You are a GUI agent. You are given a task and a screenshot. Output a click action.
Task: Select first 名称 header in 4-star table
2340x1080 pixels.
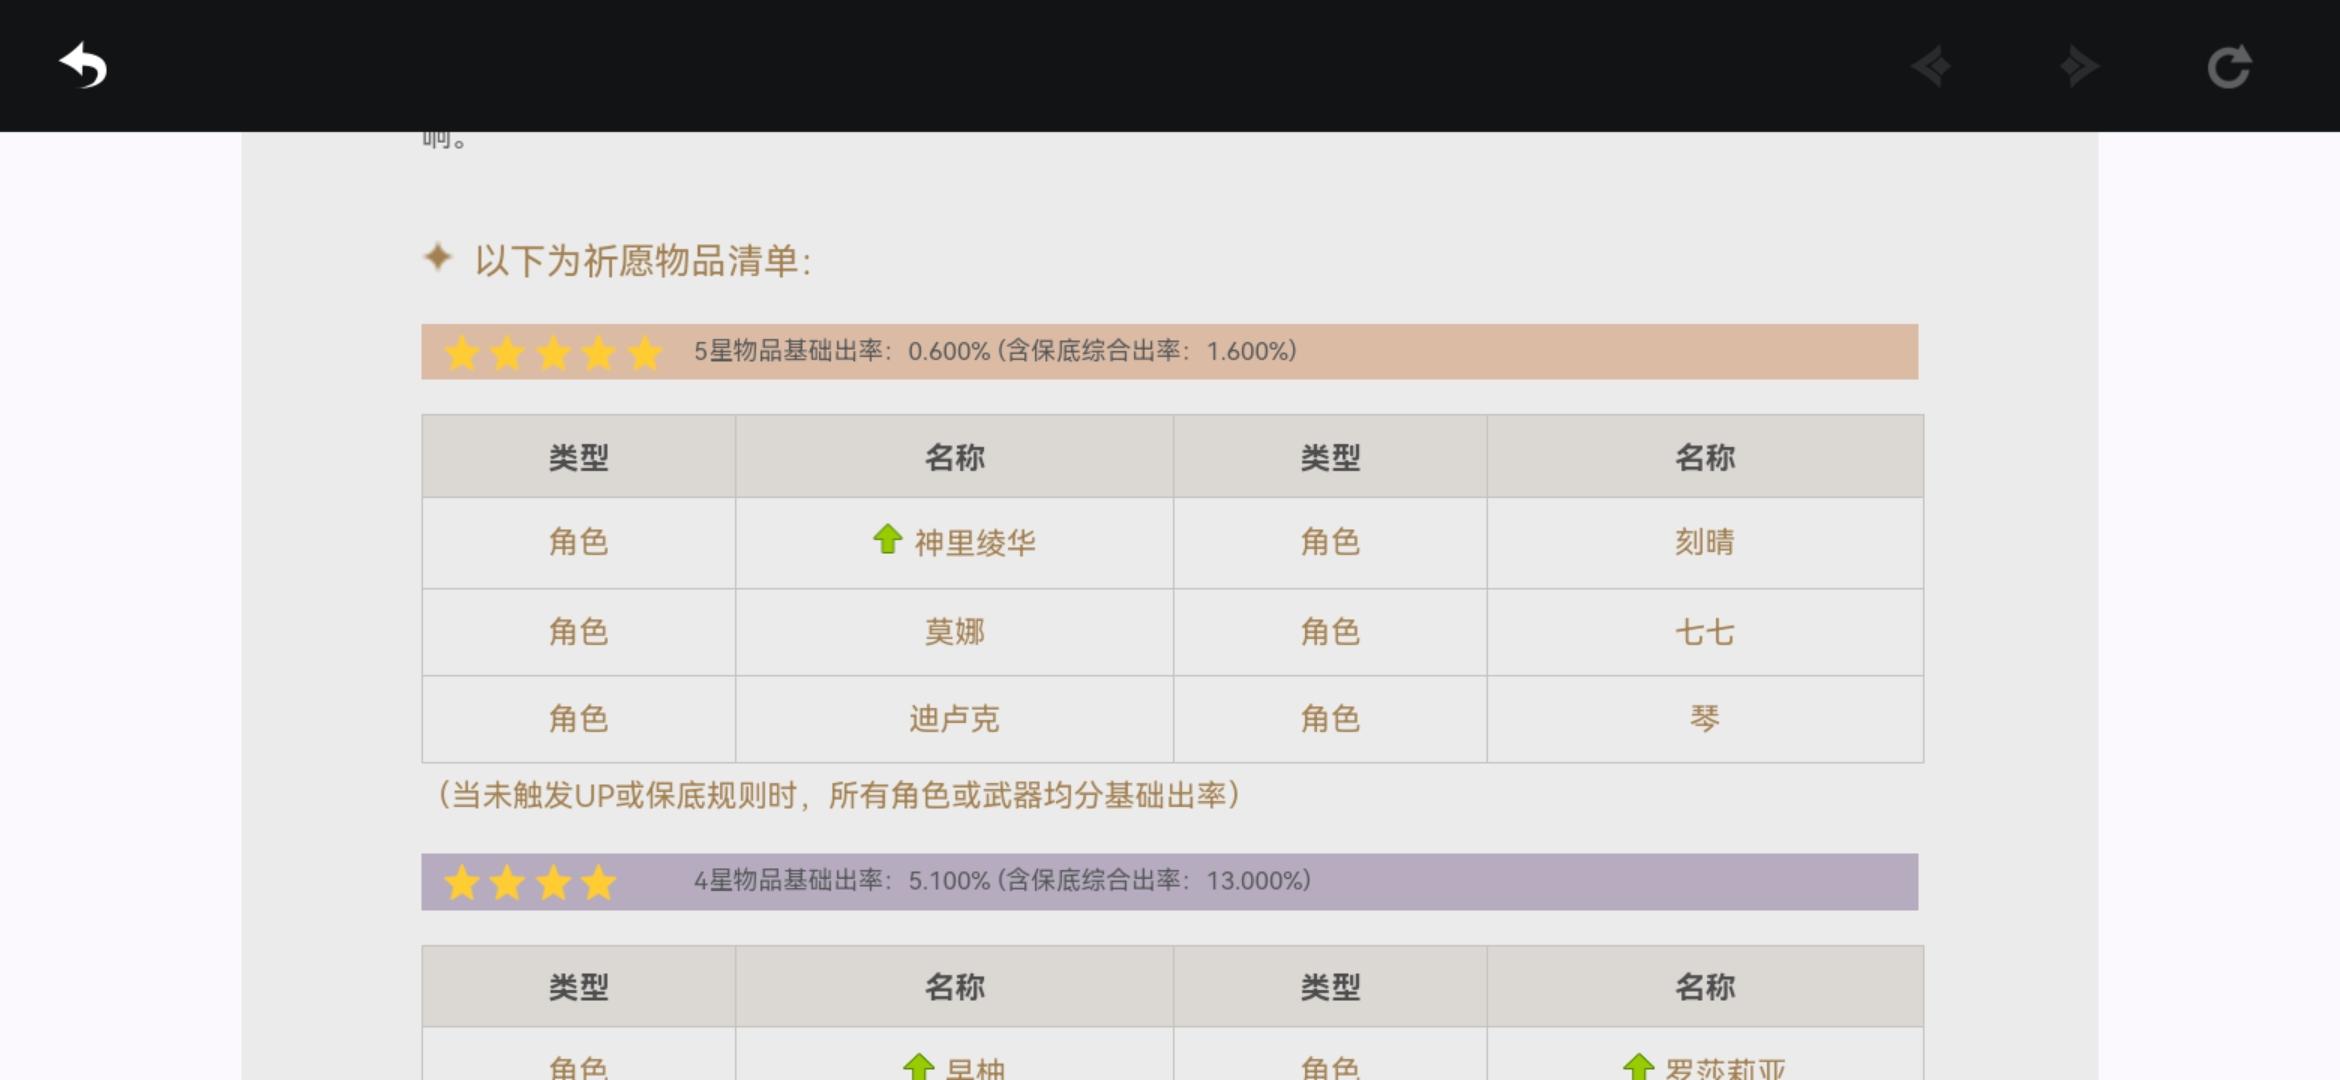click(954, 987)
